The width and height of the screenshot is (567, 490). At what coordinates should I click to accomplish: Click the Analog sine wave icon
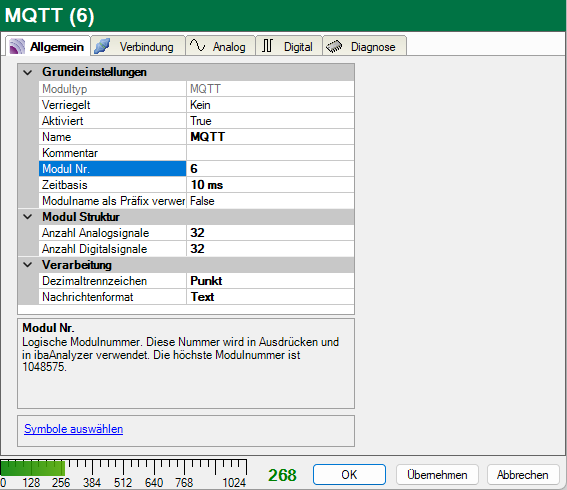197,46
